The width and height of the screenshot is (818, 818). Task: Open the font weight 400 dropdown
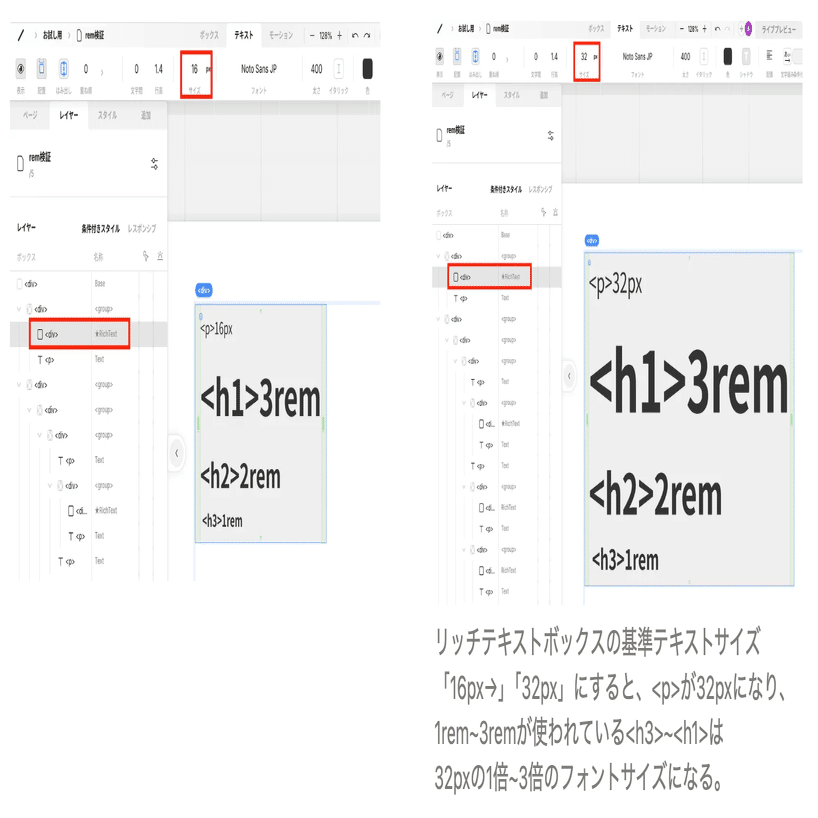coord(316,70)
